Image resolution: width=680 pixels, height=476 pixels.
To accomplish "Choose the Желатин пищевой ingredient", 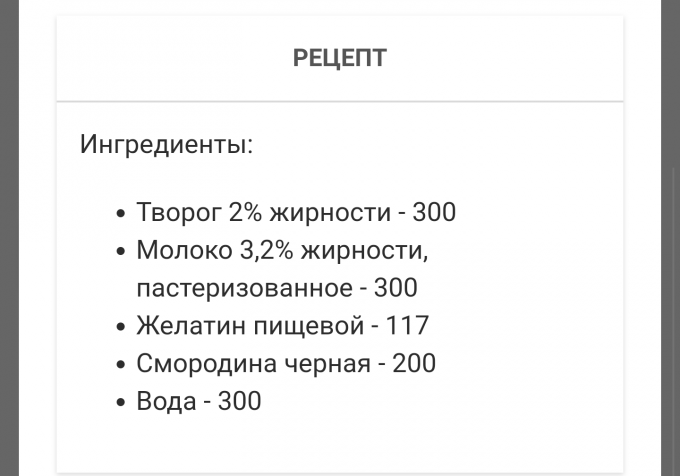I will 249,326.
